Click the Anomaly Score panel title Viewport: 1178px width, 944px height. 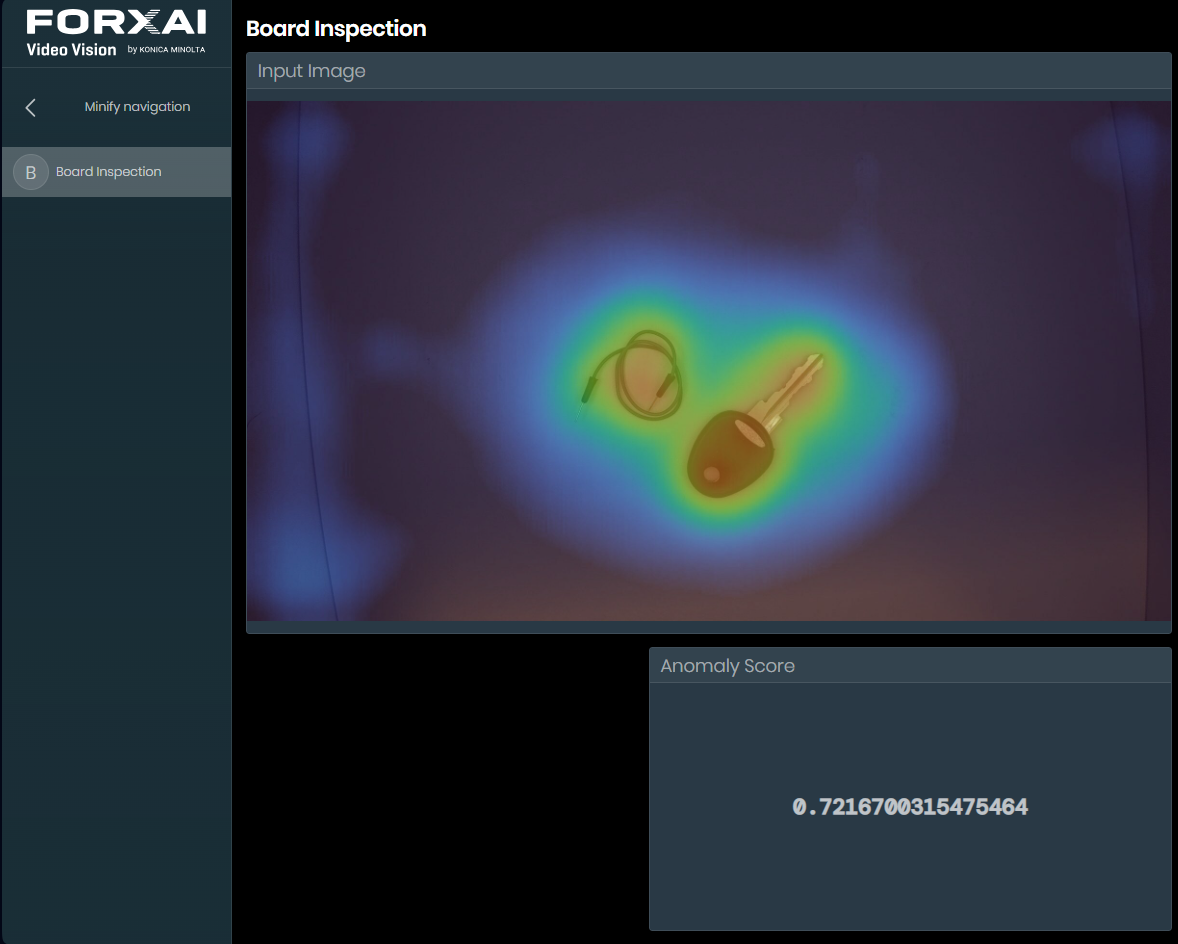pyautogui.click(x=727, y=666)
